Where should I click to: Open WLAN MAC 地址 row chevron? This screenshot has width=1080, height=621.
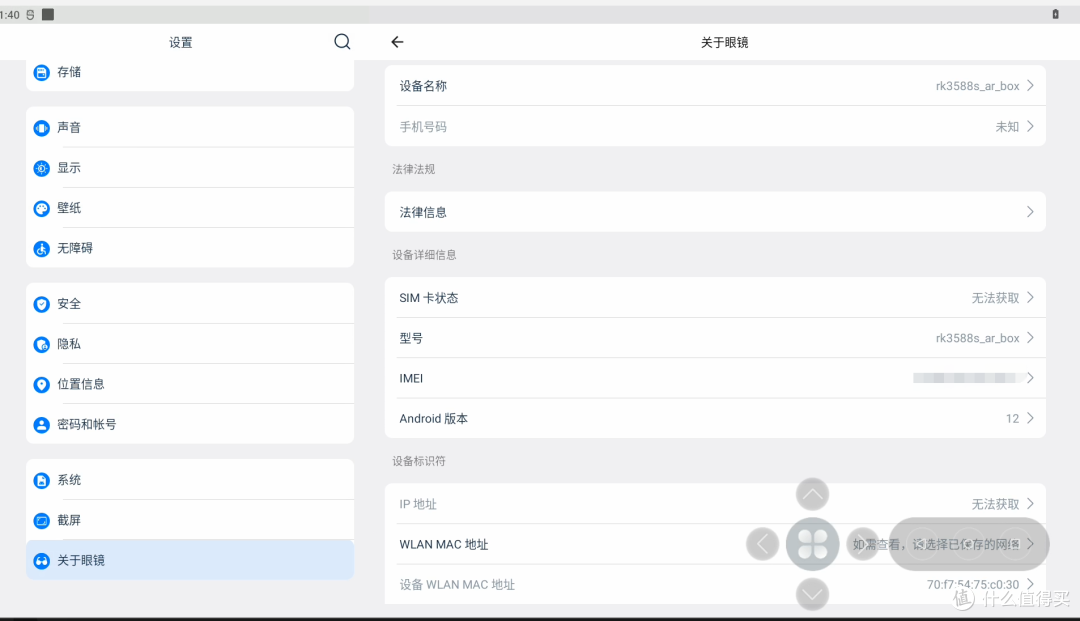[1030, 544]
